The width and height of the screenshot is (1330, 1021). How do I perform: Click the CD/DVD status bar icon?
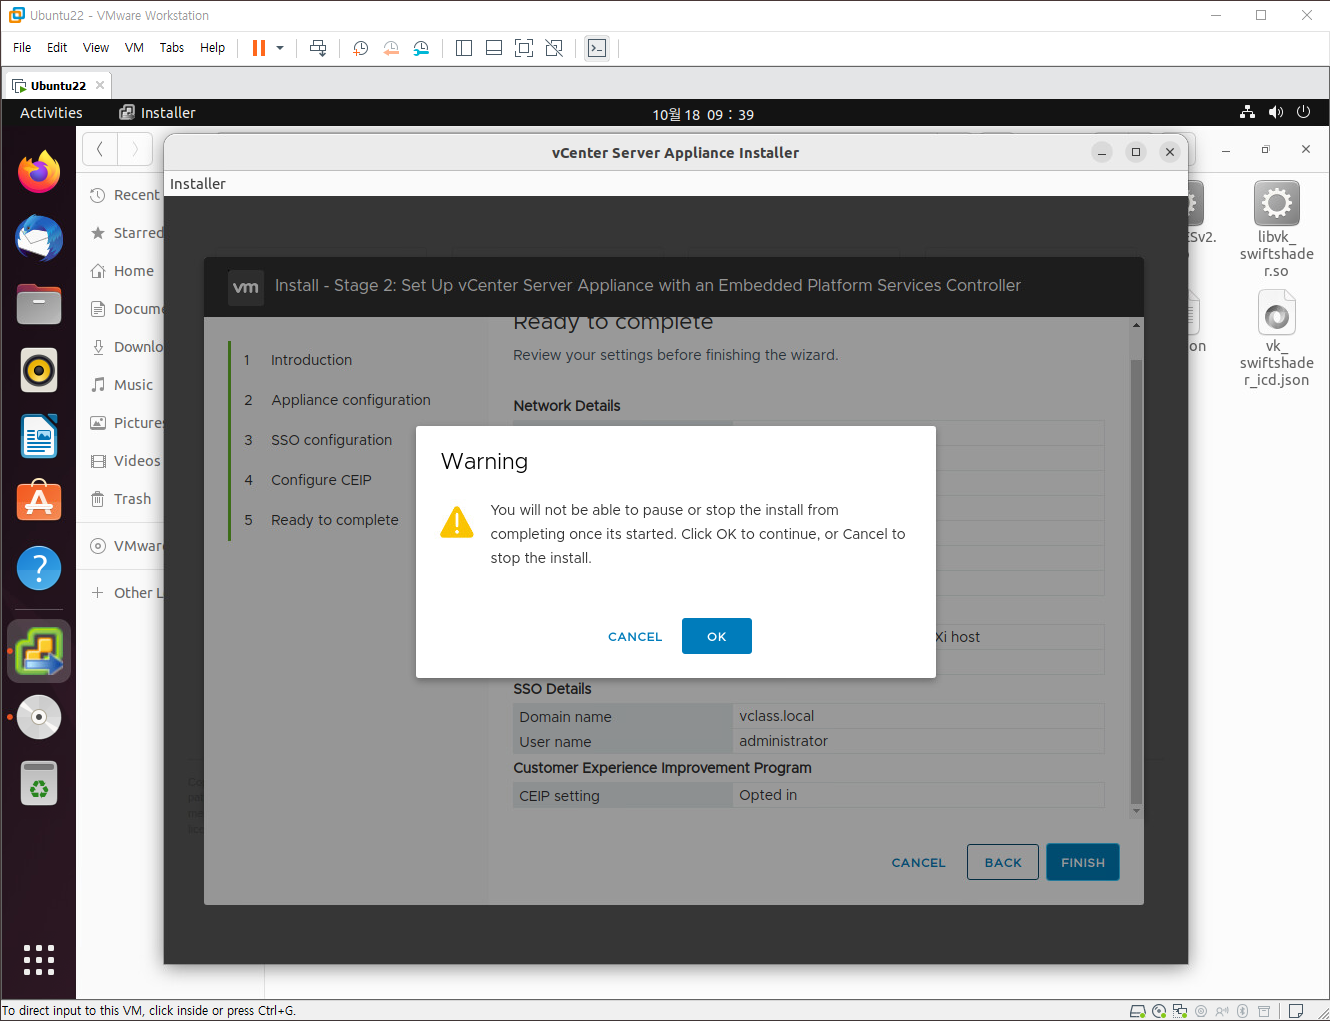tap(1159, 1011)
